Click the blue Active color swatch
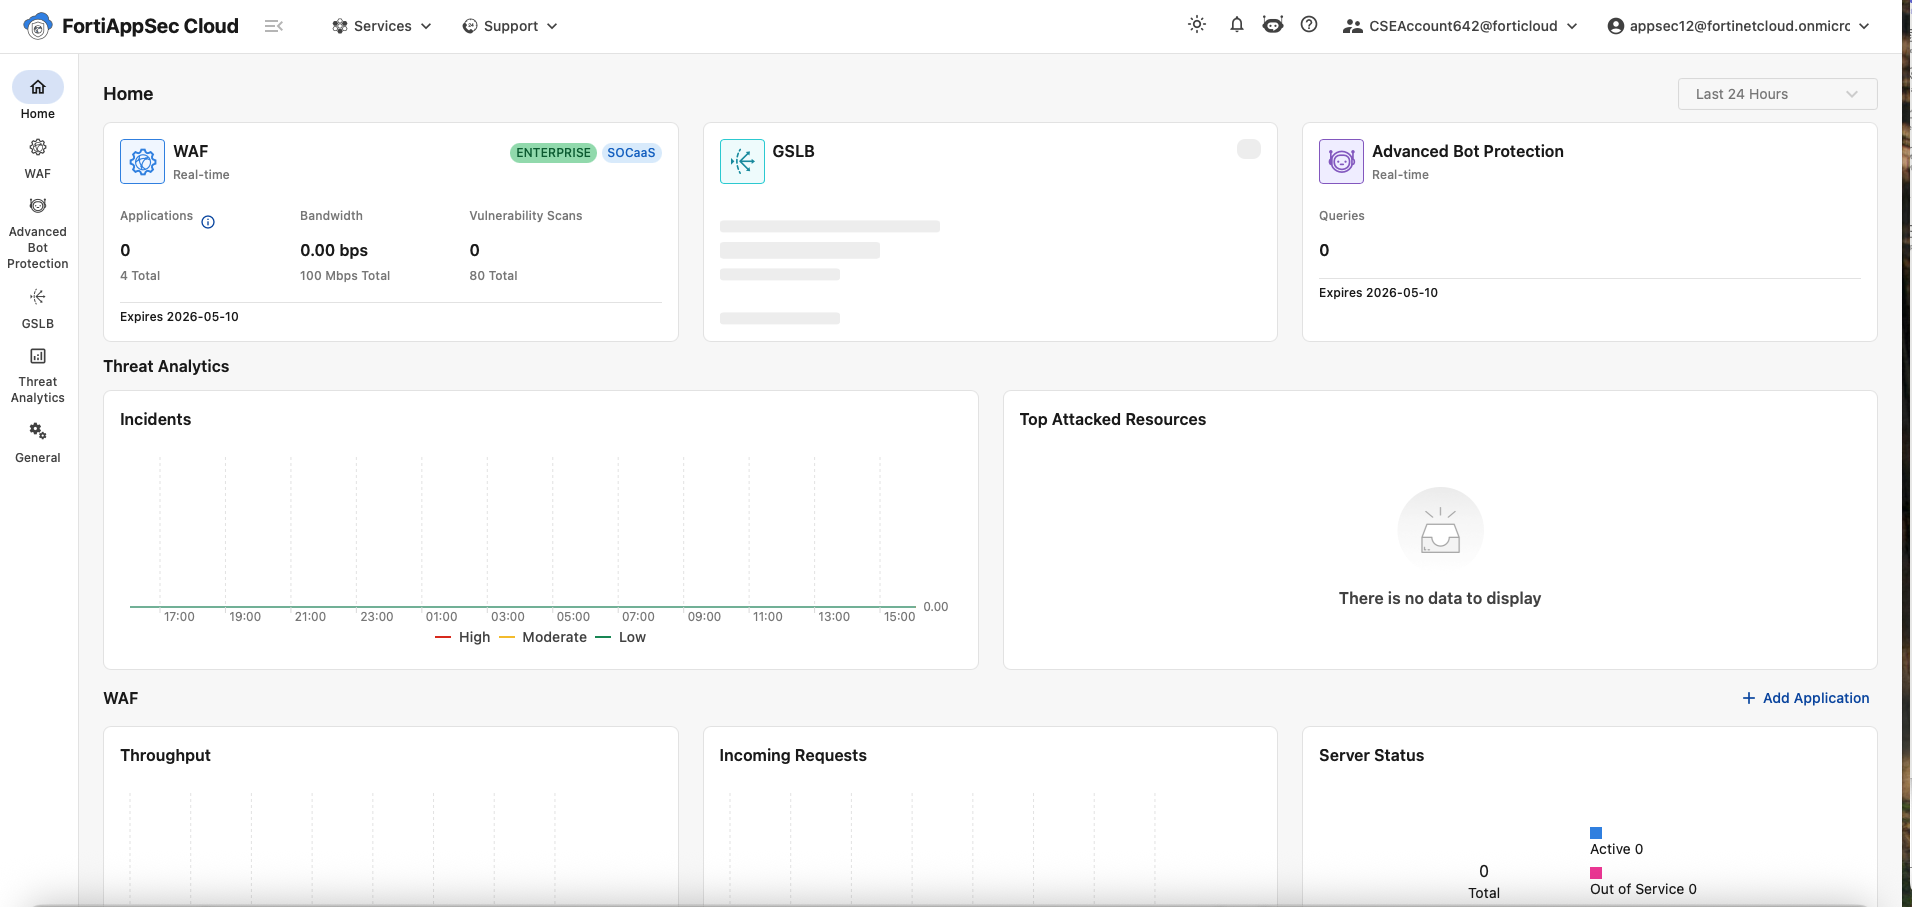Image resolution: width=1912 pixels, height=907 pixels. [x=1596, y=833]
